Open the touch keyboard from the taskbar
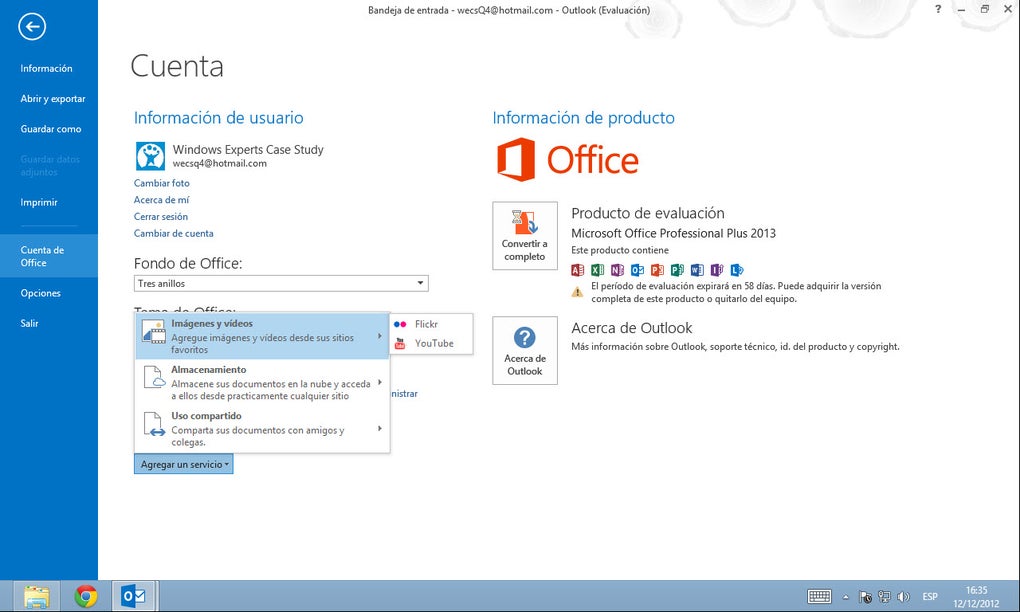 [819, 596]
